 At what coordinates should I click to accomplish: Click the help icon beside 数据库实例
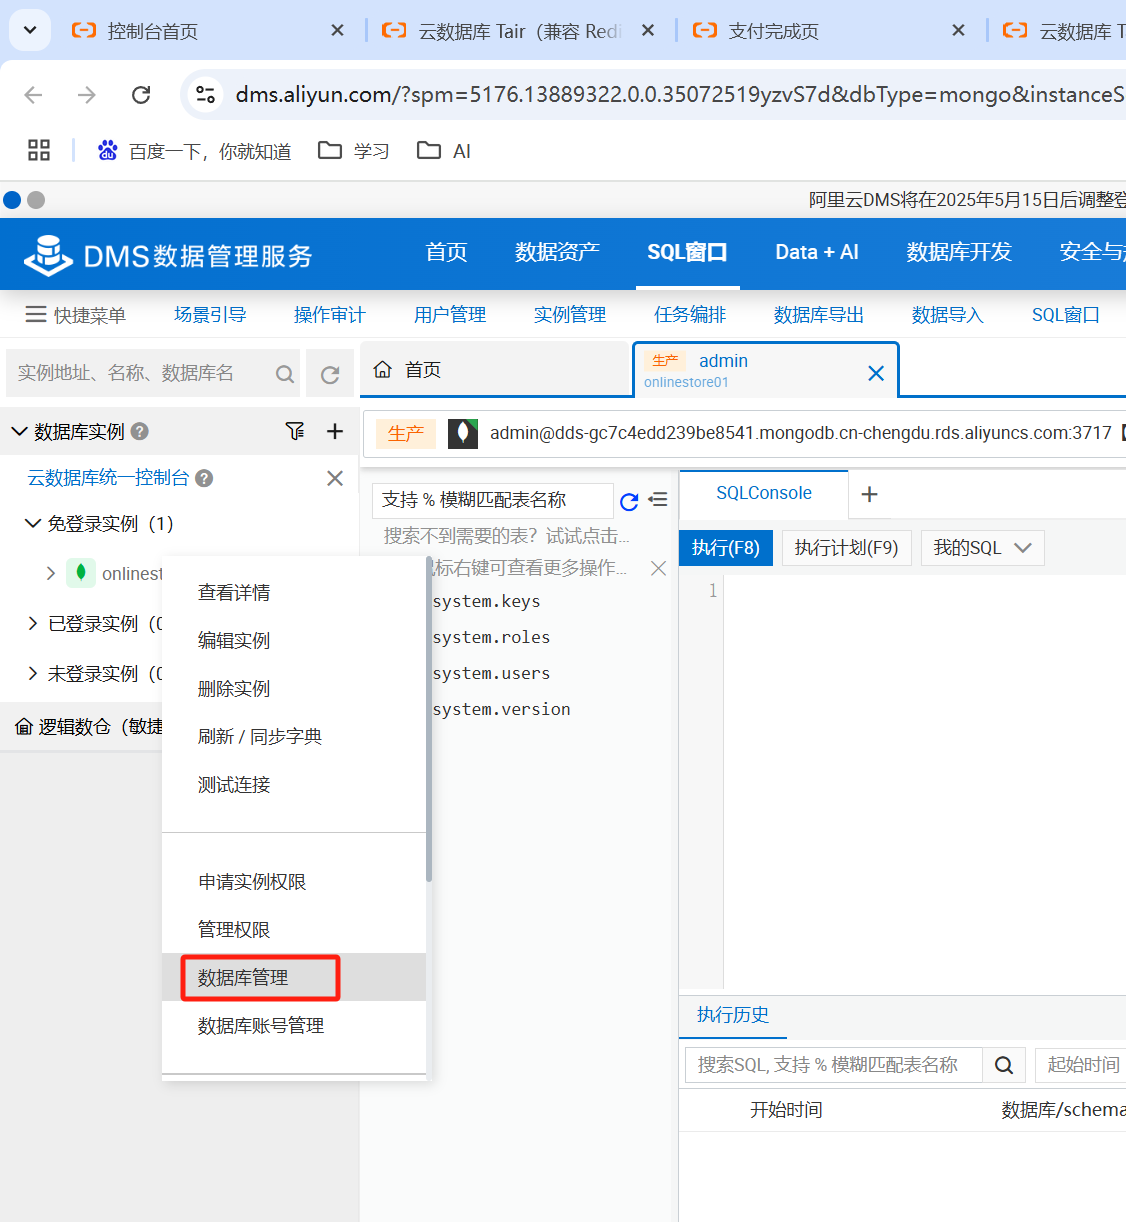tap(140, 431)
